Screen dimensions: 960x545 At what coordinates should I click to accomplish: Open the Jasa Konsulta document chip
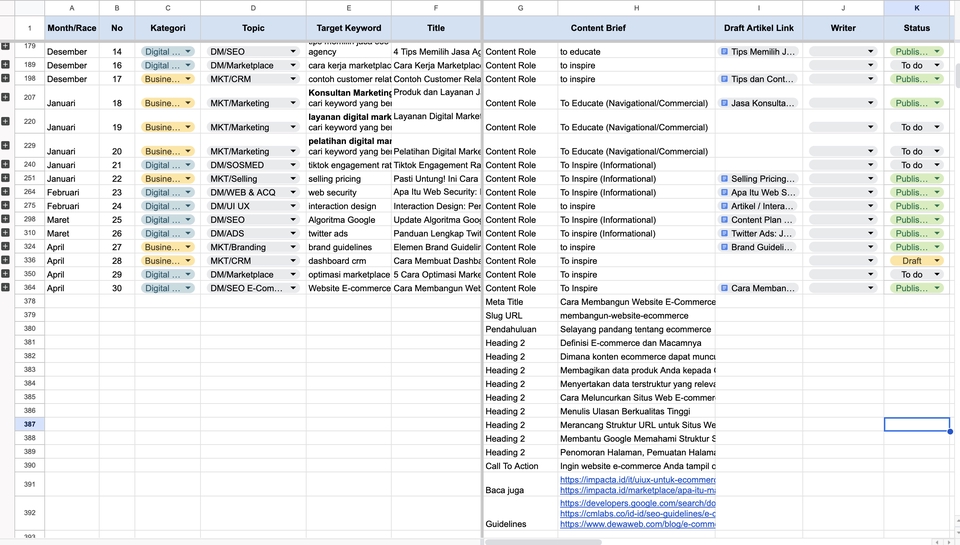pyautogui.click(x=758, y=103)
